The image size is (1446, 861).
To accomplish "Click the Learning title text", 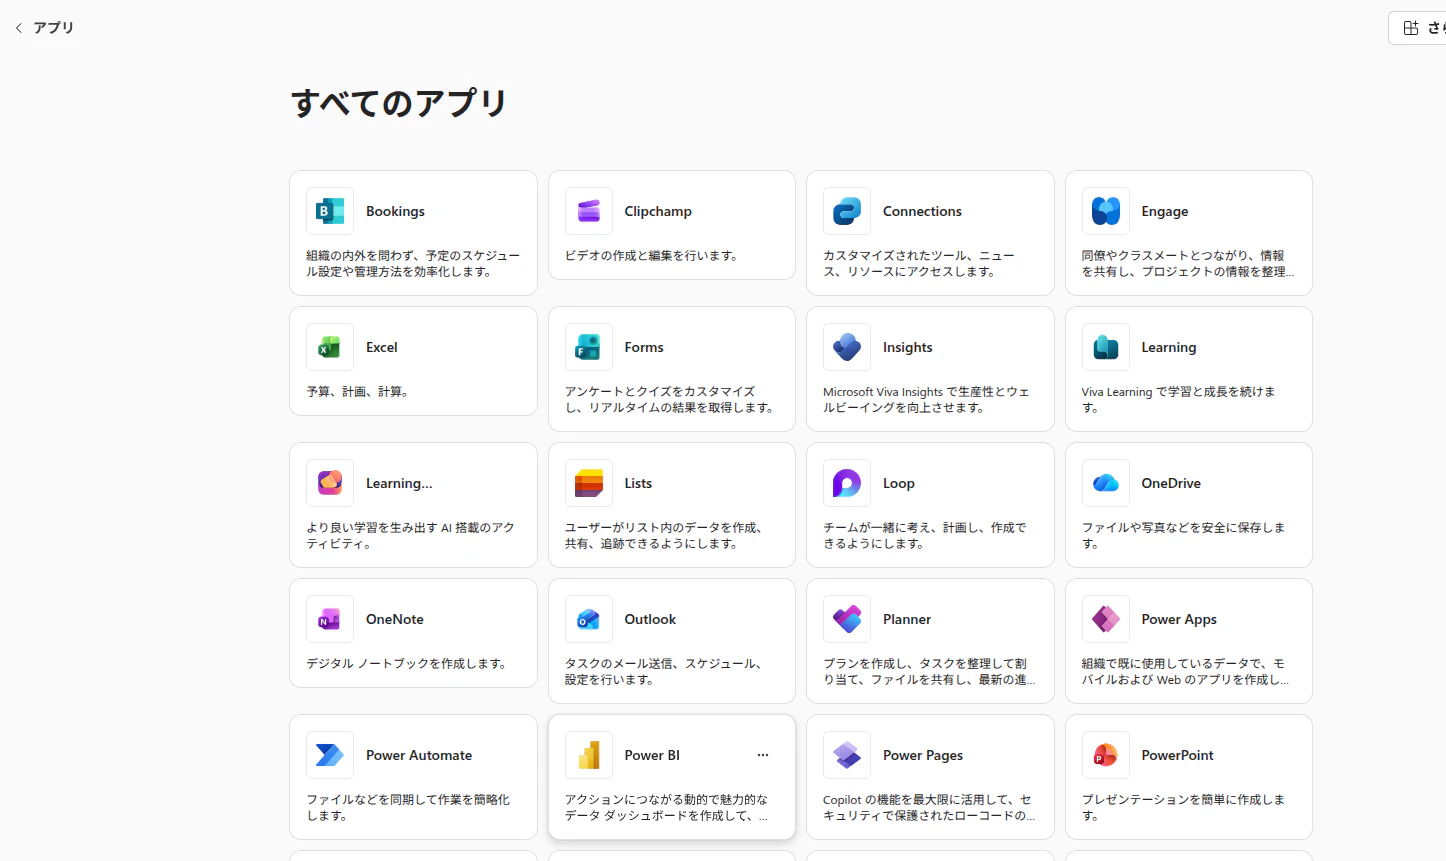I will pyautogui.click(x=1169, y=347).
